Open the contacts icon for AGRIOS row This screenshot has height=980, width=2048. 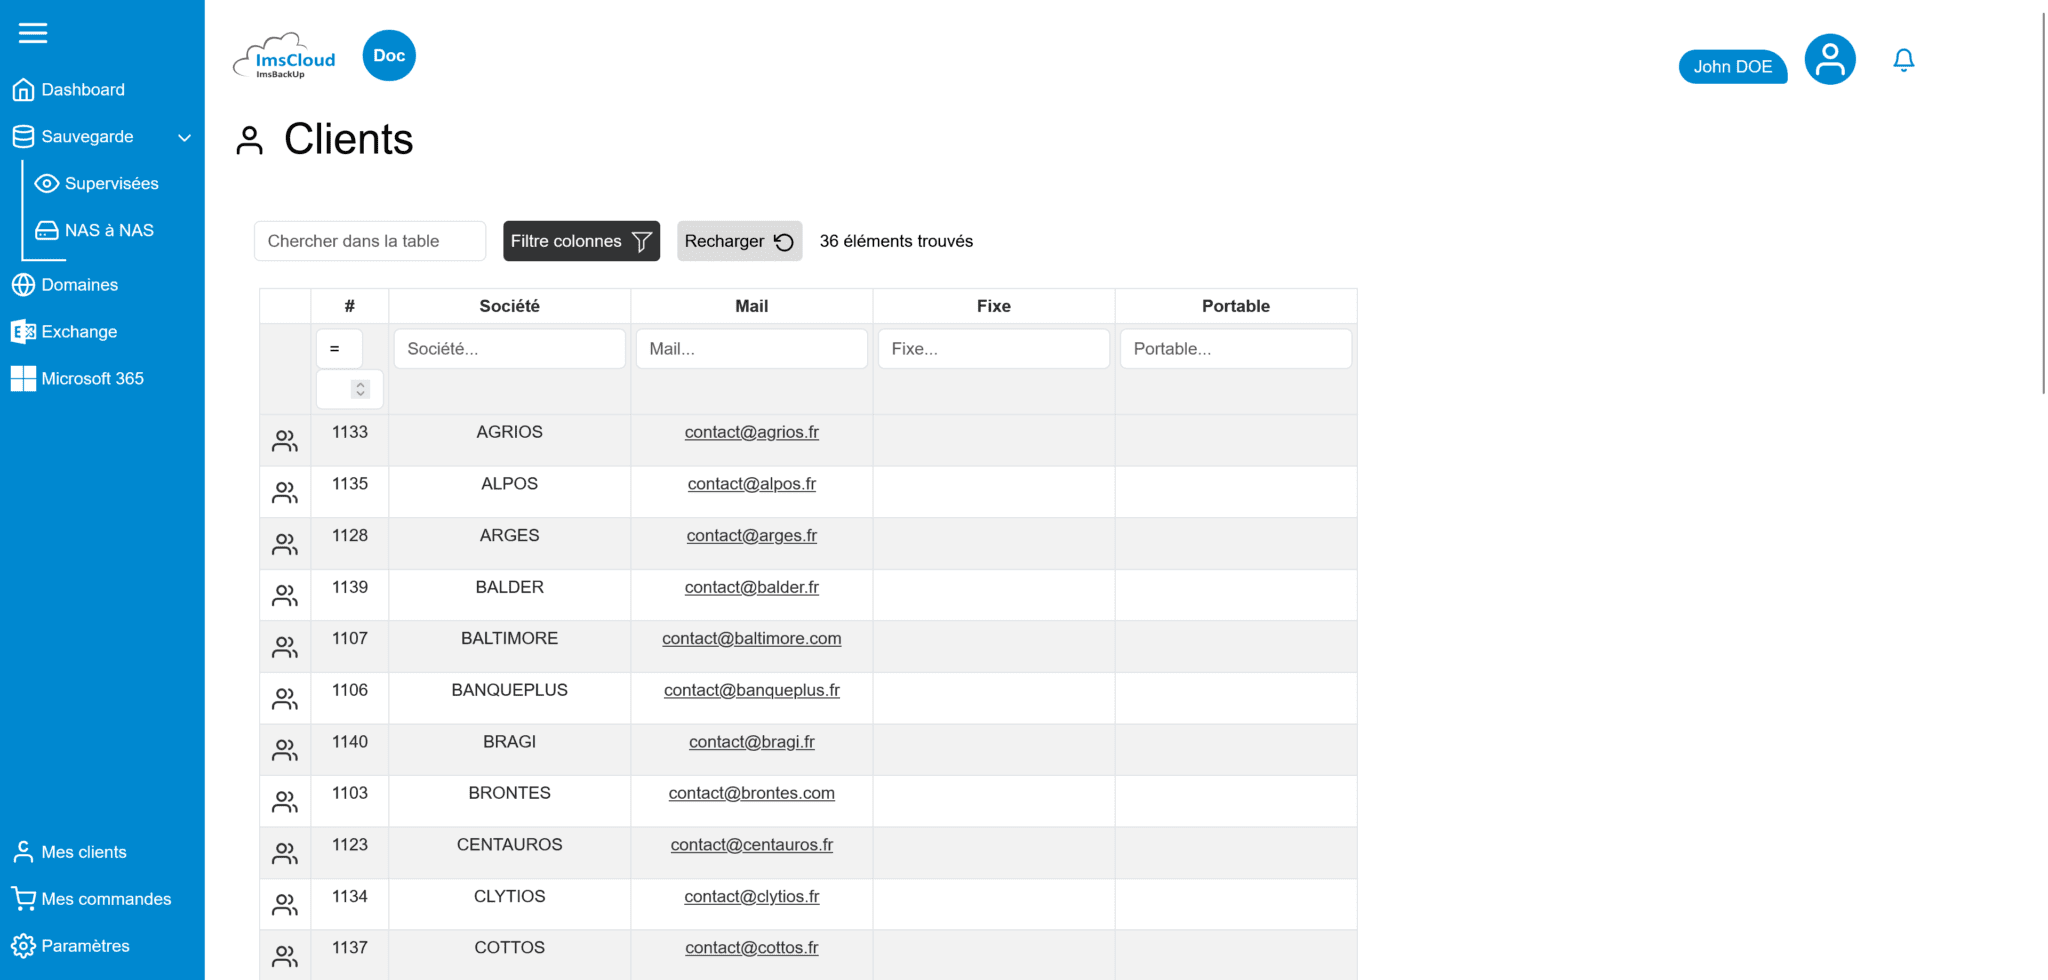(284, 440)
